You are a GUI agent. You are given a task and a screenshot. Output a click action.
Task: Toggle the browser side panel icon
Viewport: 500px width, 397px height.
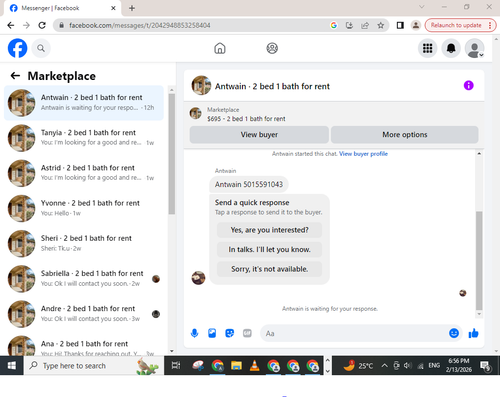[x=400, y=25]
